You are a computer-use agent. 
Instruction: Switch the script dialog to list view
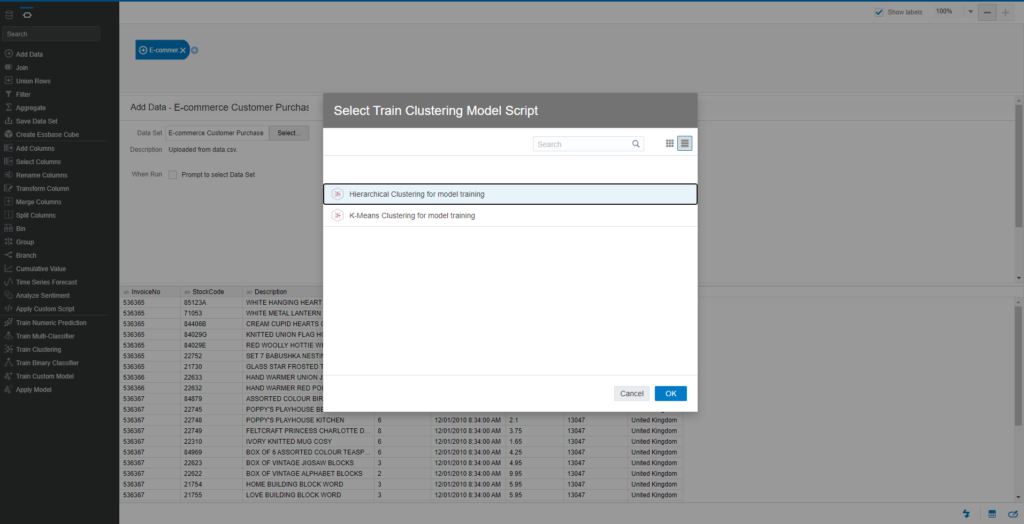pyautogui.click(x=684, y=144)
